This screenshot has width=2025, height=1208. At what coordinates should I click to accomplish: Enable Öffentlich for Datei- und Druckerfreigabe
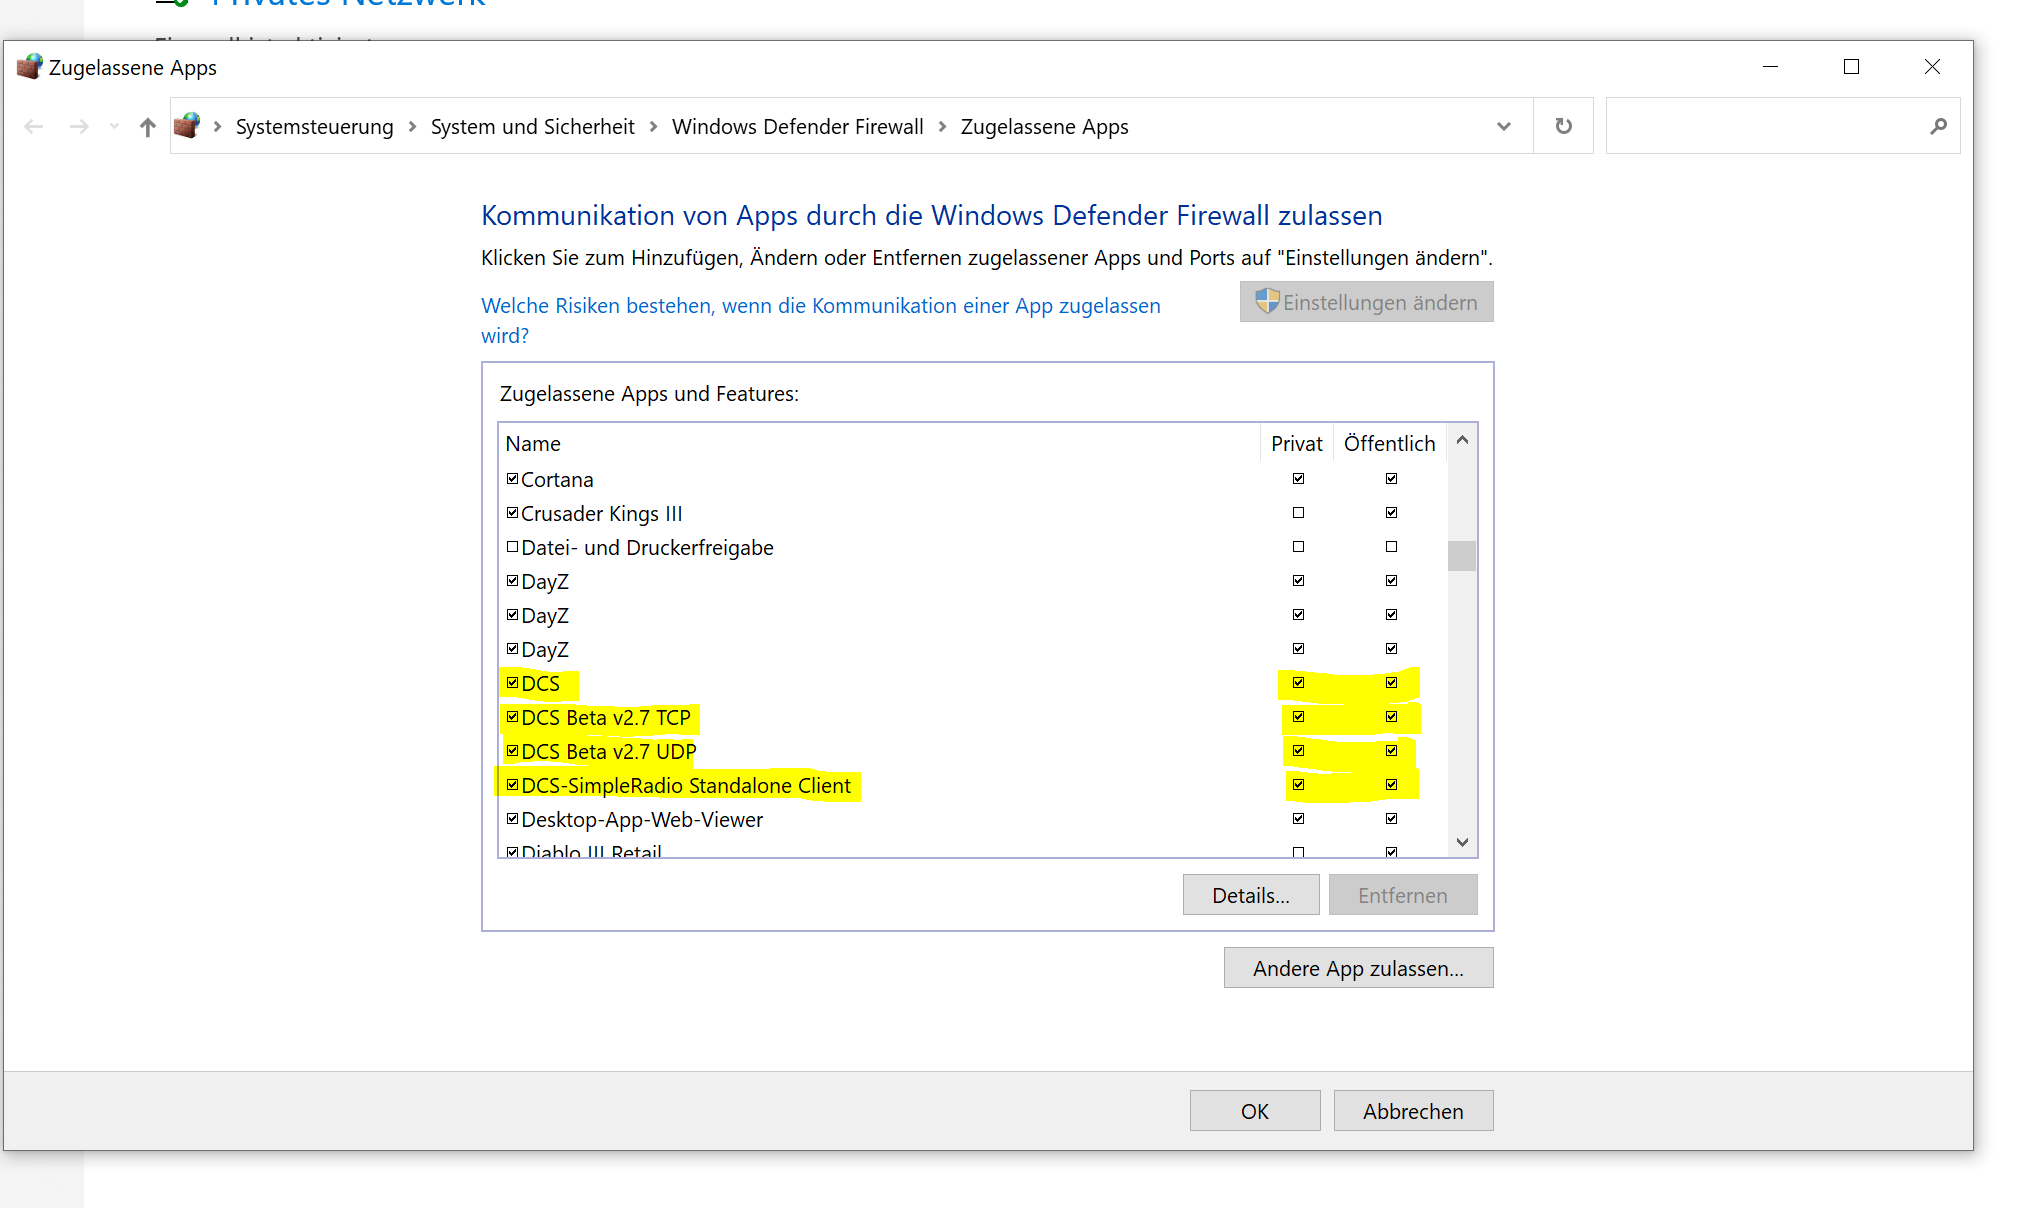pos(1391,547)
